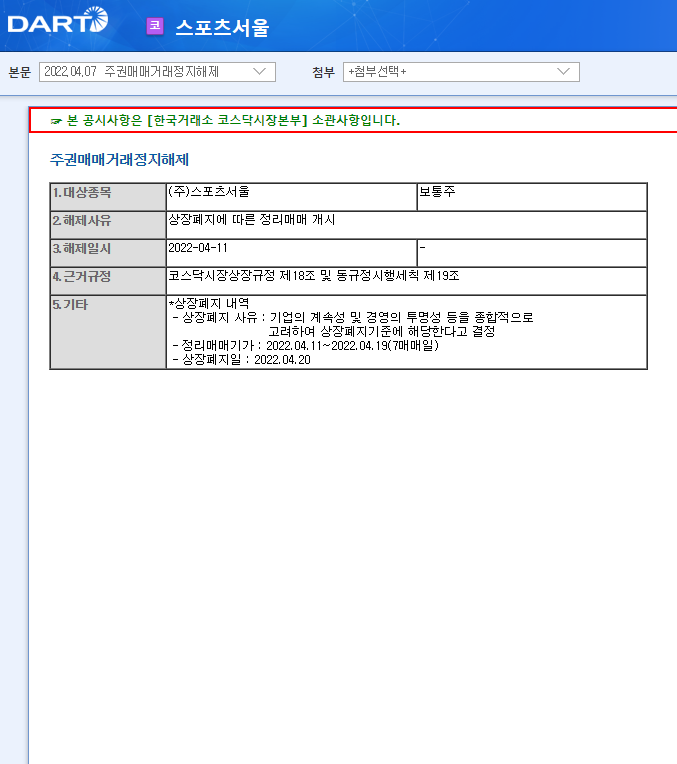Viewport: 677px width, 764px height.
Task: Click the 스포츠서울 company name header
Action: pos(222,27)
